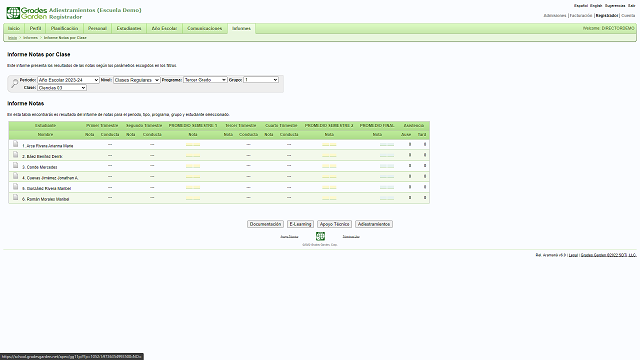Click the Grades Garden logo
This screenshot has width=640, height=360.
coord(27,13)
